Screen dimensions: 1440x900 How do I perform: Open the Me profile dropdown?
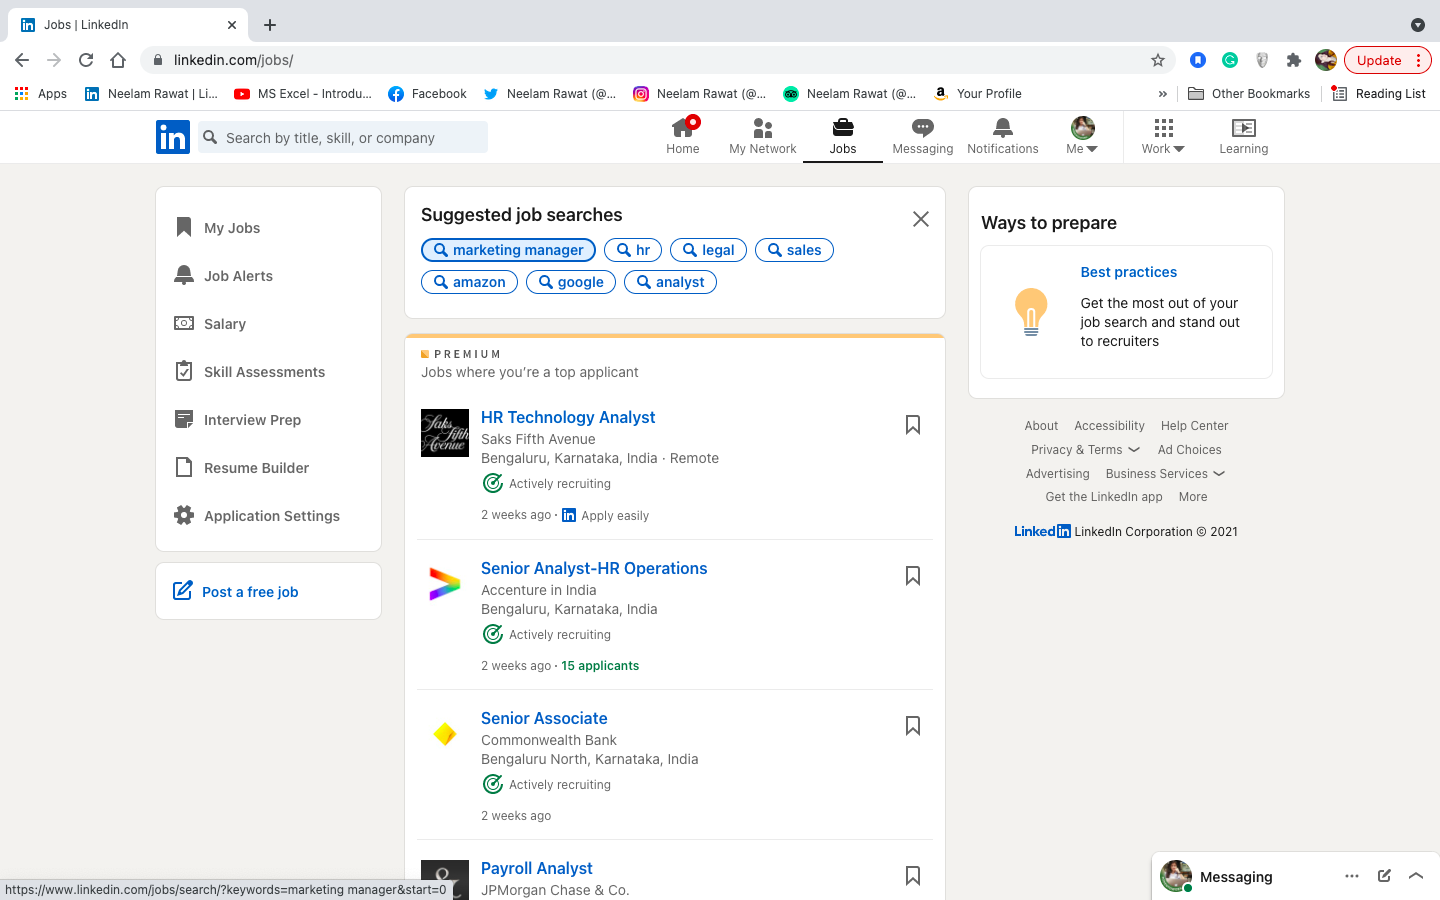tap(1082, 137)
